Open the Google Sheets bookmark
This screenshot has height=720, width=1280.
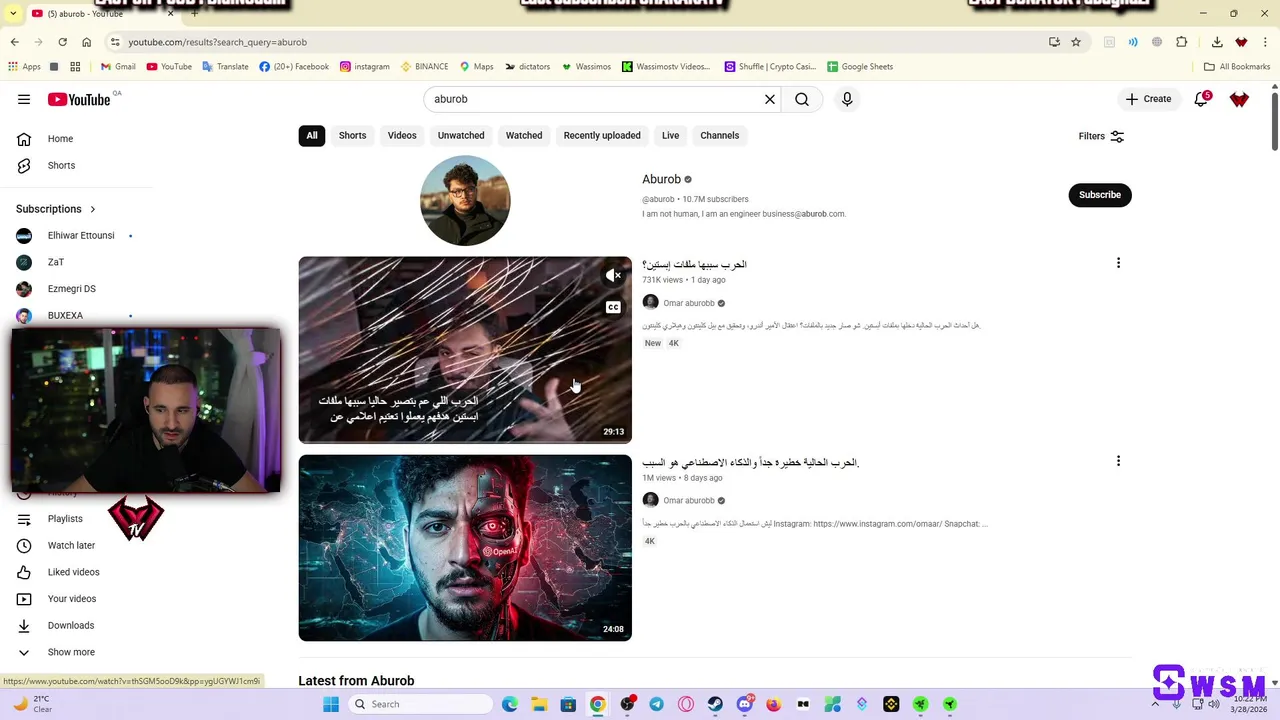pos(860,67)
